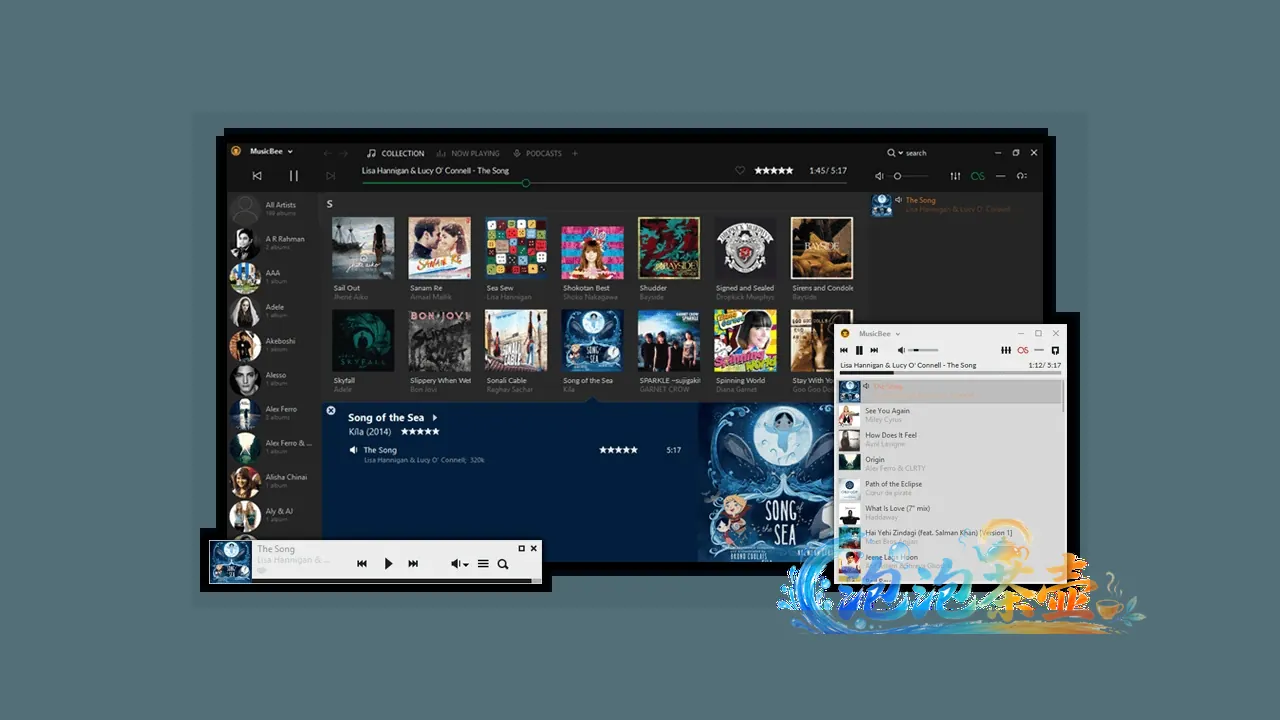This screenshot has height=720, width=1280.
Task: Set the now-playing track star rating
Action: [x=774, y=171]
